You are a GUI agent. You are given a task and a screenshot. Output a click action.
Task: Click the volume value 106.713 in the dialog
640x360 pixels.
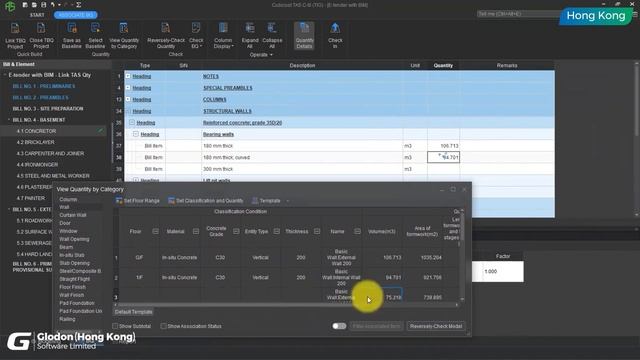392,258
